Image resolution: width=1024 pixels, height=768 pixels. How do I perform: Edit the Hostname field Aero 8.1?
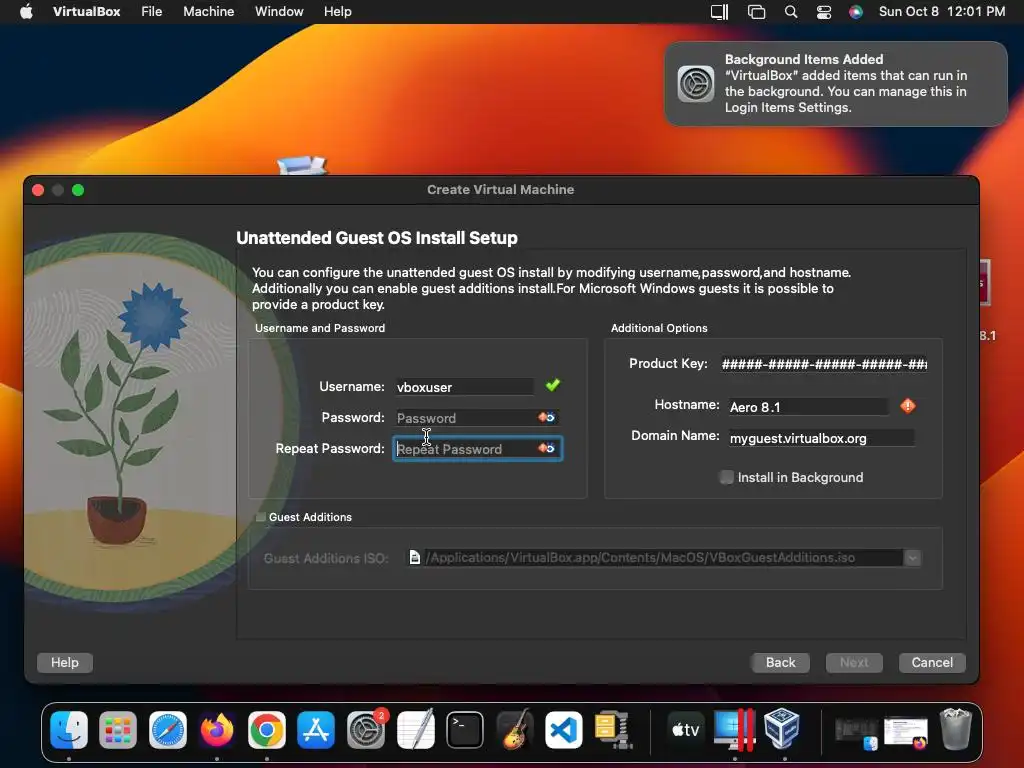(808, 407)
